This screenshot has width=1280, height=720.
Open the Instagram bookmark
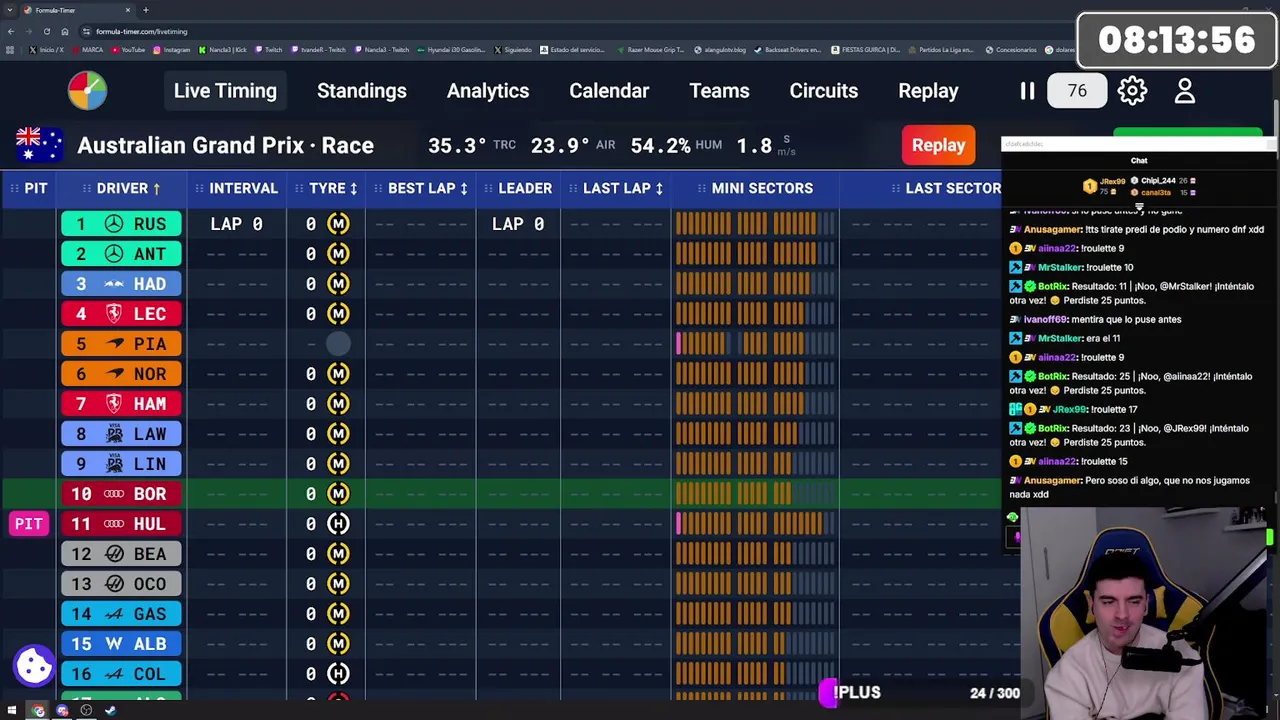[x=172, y=50]
